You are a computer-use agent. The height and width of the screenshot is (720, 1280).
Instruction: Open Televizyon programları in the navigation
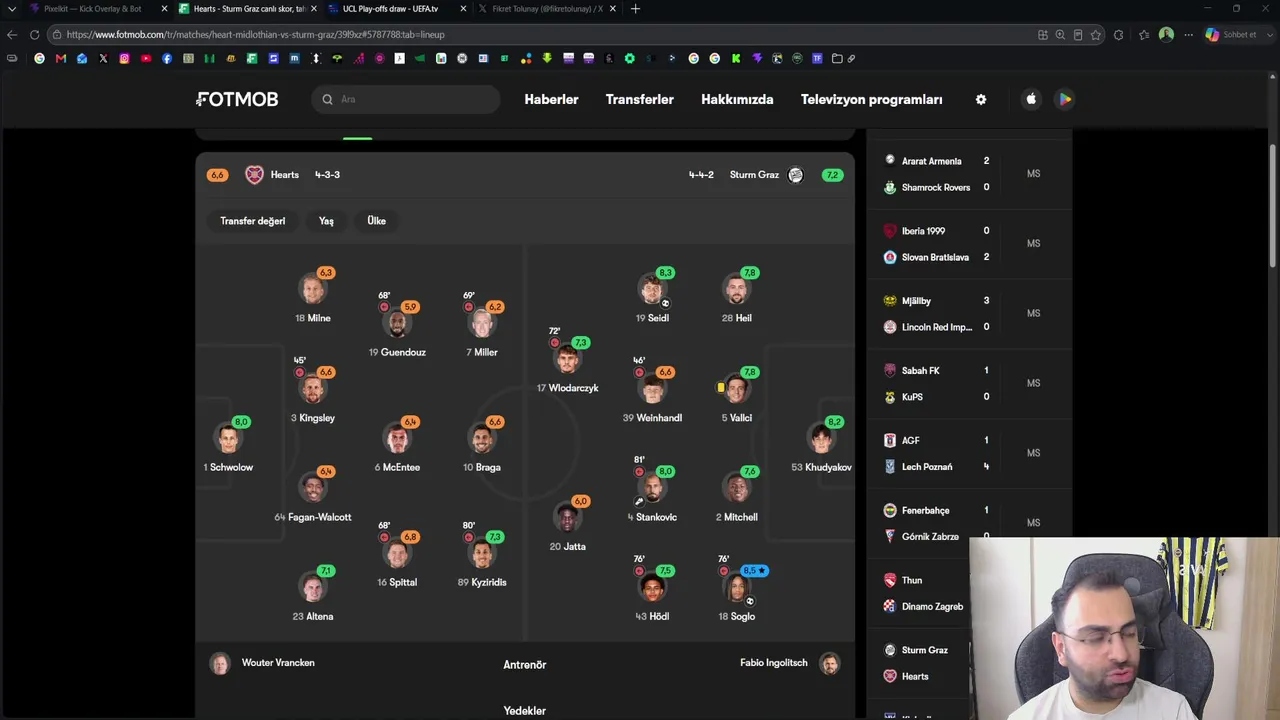pyautogui.click(x=872, y=99)
